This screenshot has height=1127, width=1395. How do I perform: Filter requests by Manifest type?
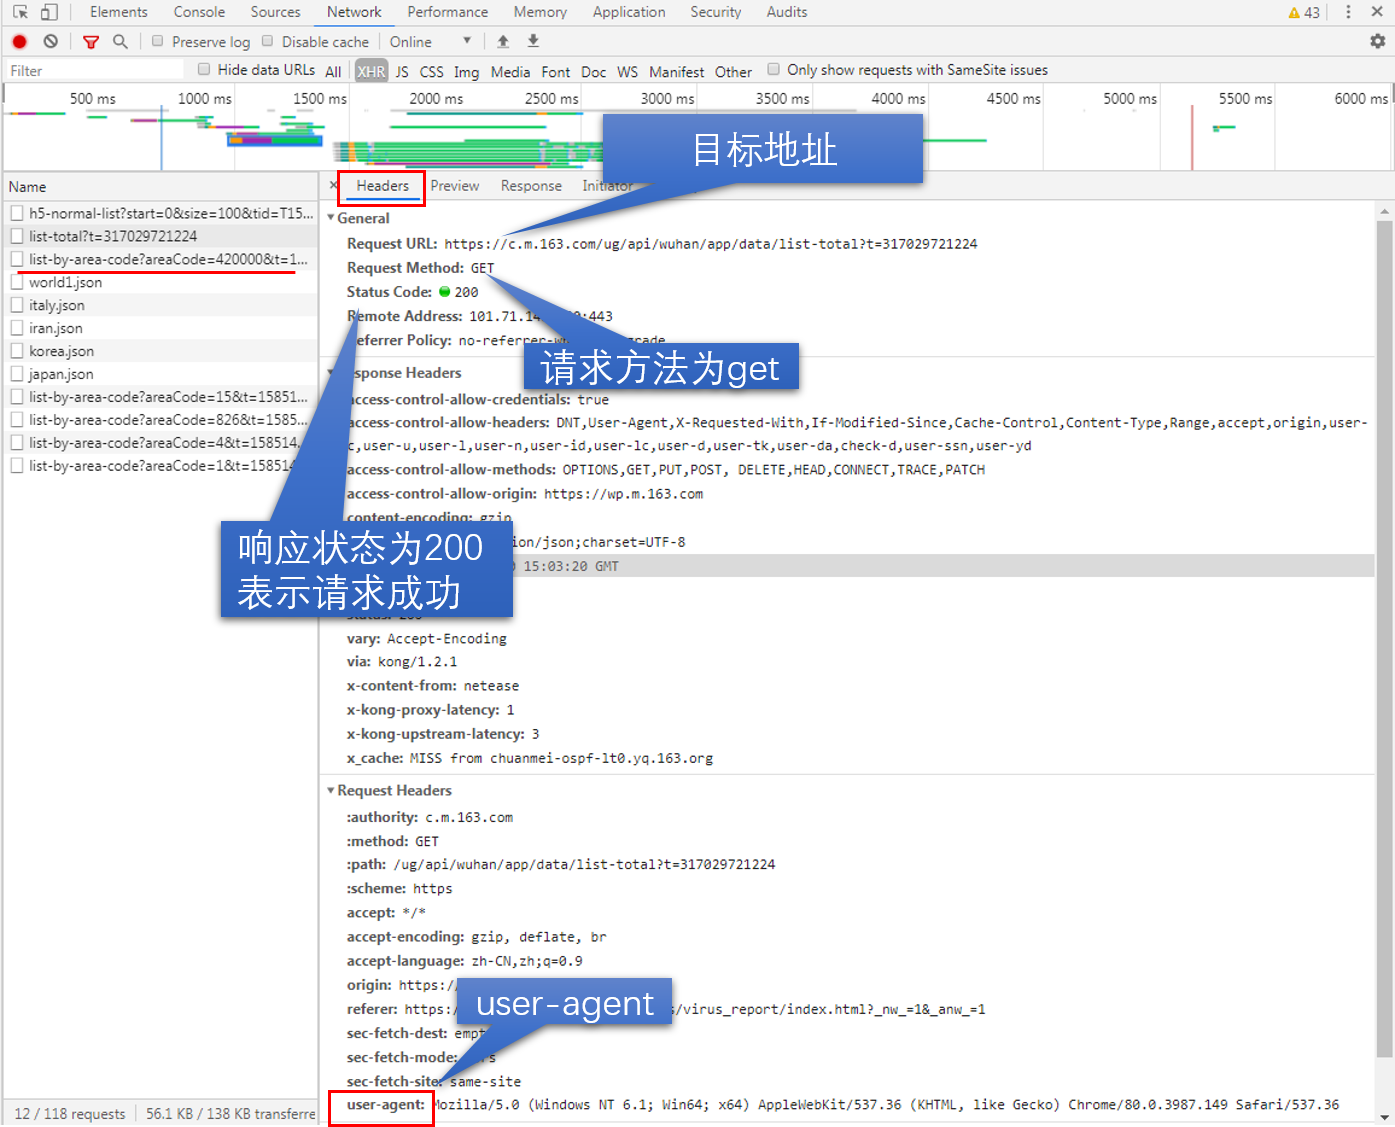pyautogui.click(x=677, y=71)
